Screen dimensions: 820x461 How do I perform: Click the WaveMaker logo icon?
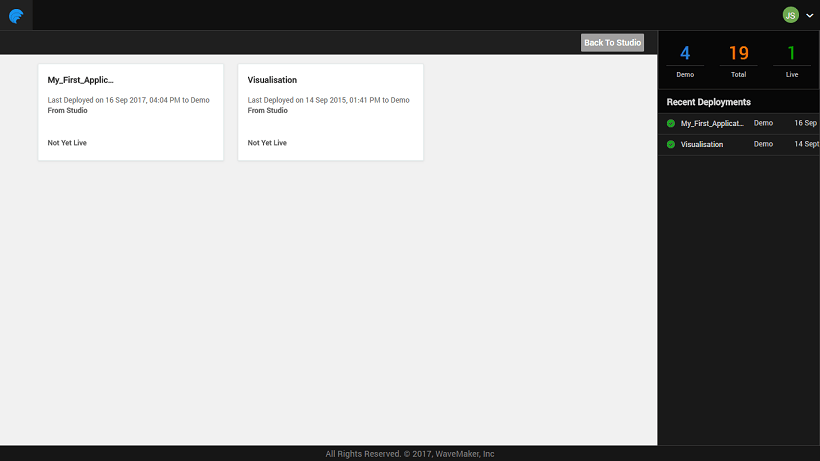(x=16, y=15)
